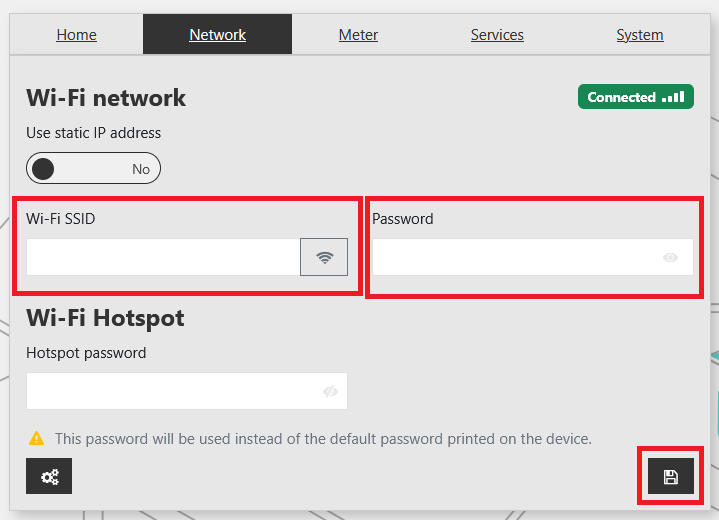Toggle hotspot password visibility crossed-eye icon
The image size is (719, 520).
click(x=330, y=392)
